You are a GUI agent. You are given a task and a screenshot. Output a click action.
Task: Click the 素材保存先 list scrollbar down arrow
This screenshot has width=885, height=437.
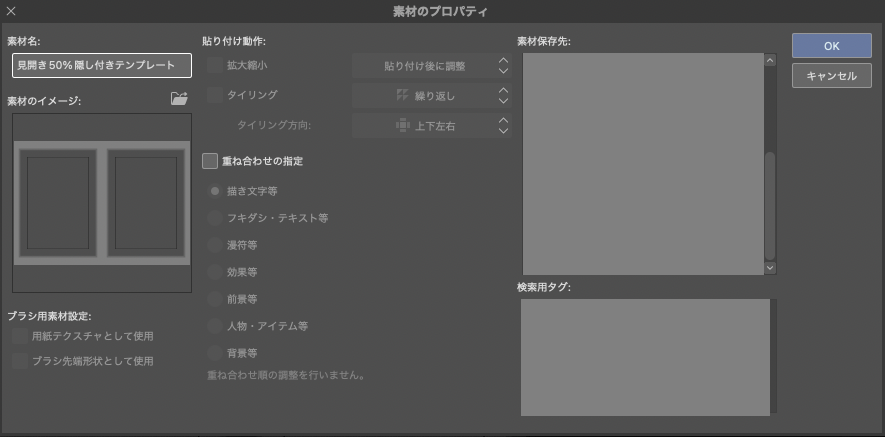tap(770, 268)
